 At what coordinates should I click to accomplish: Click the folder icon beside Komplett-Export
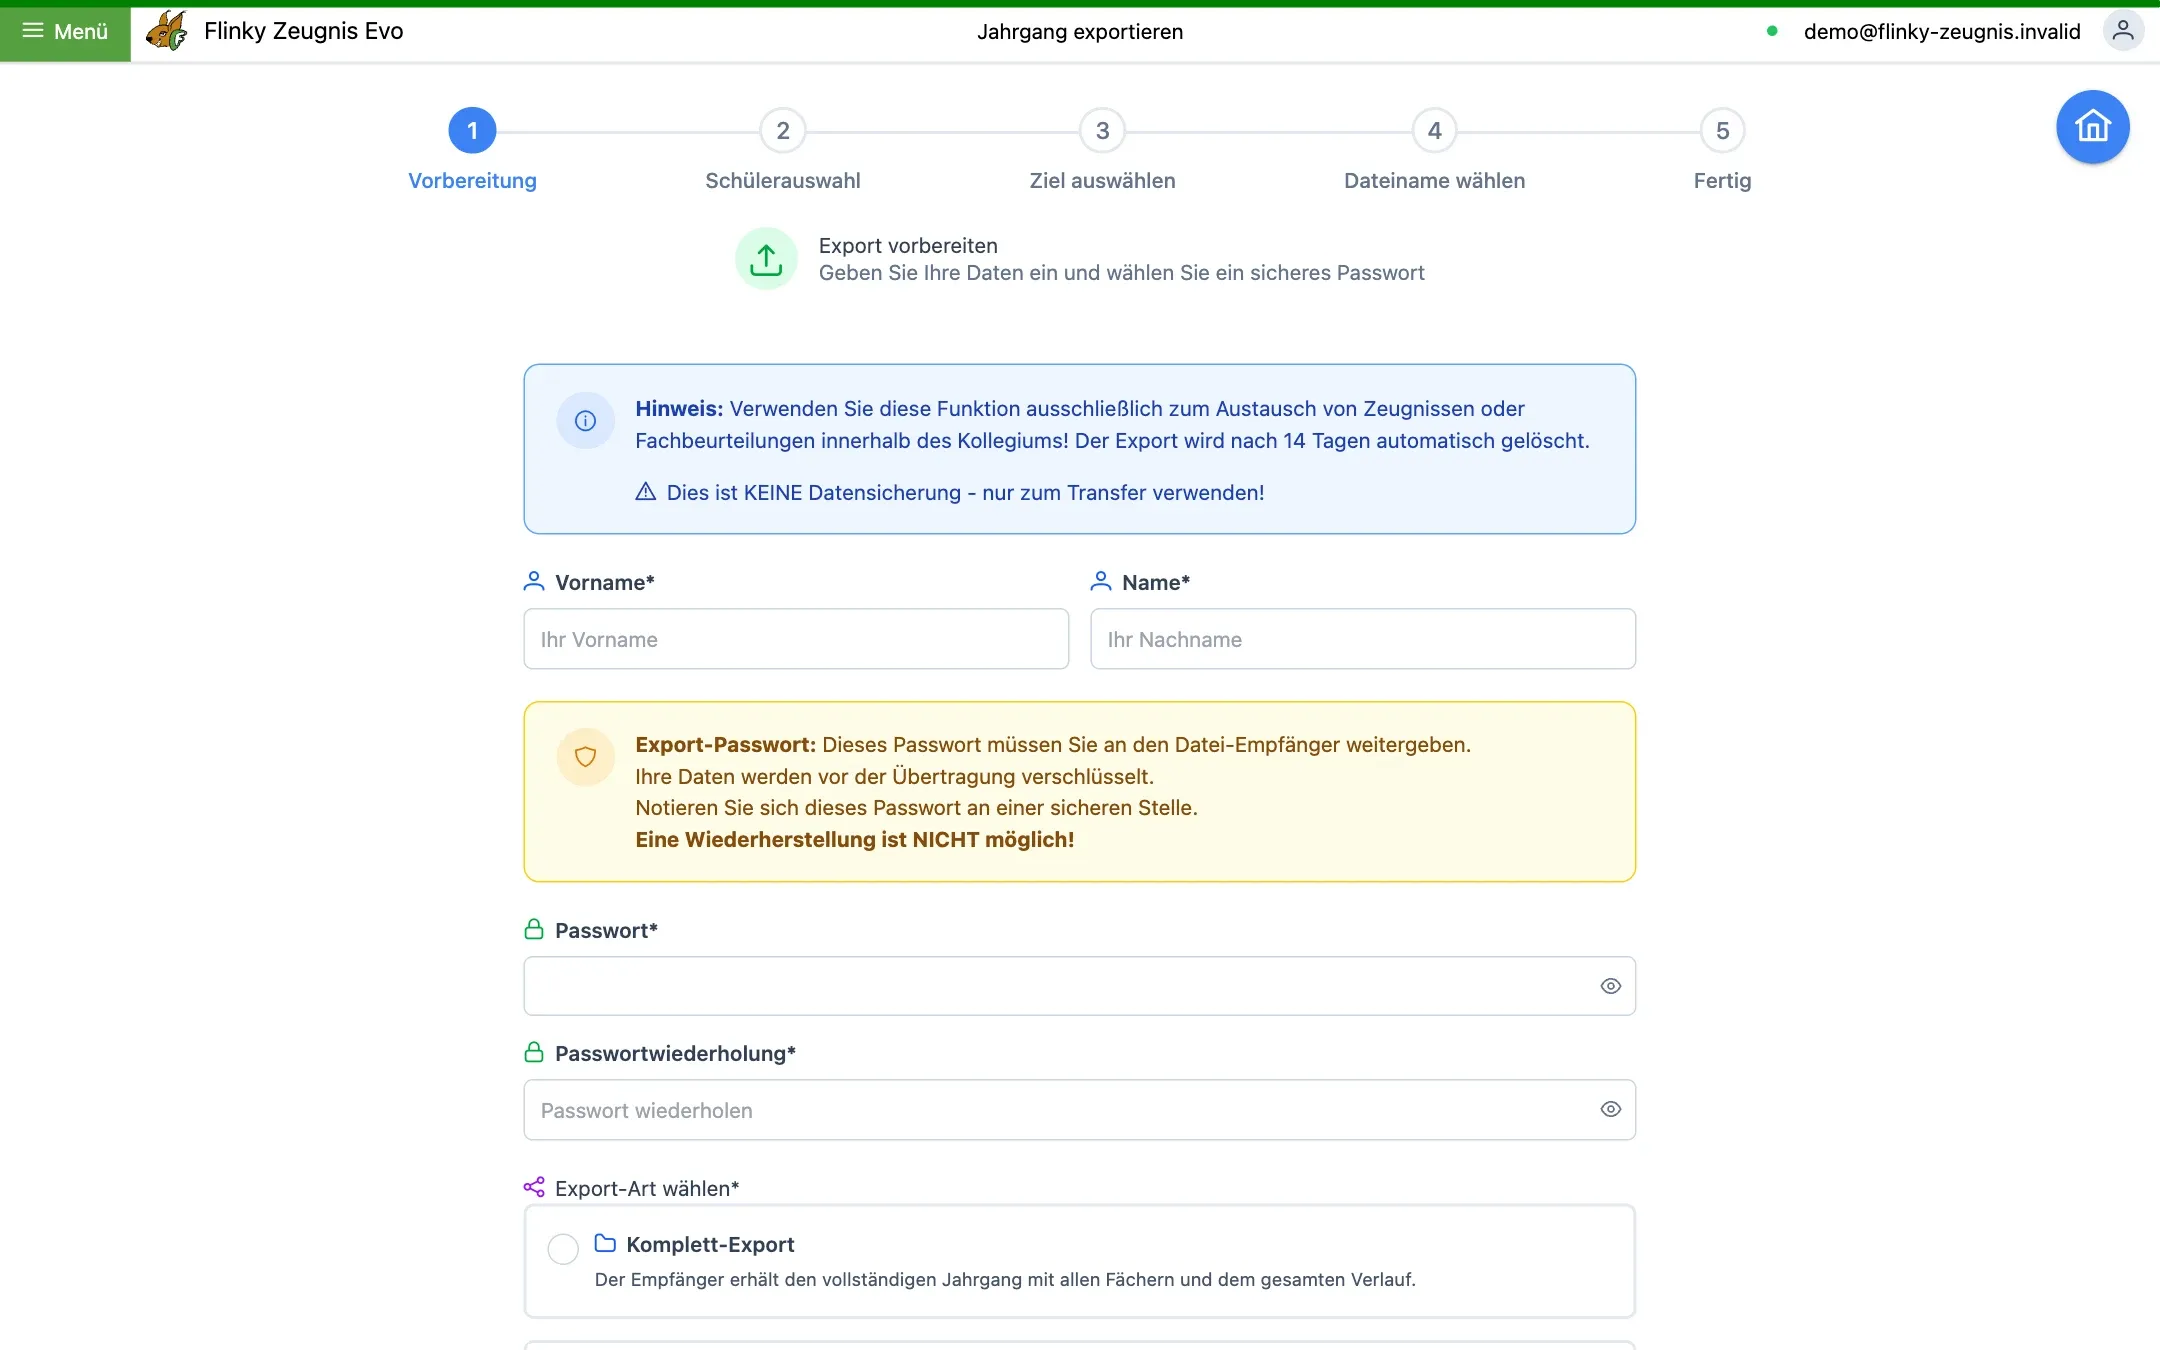(605, 1243)
